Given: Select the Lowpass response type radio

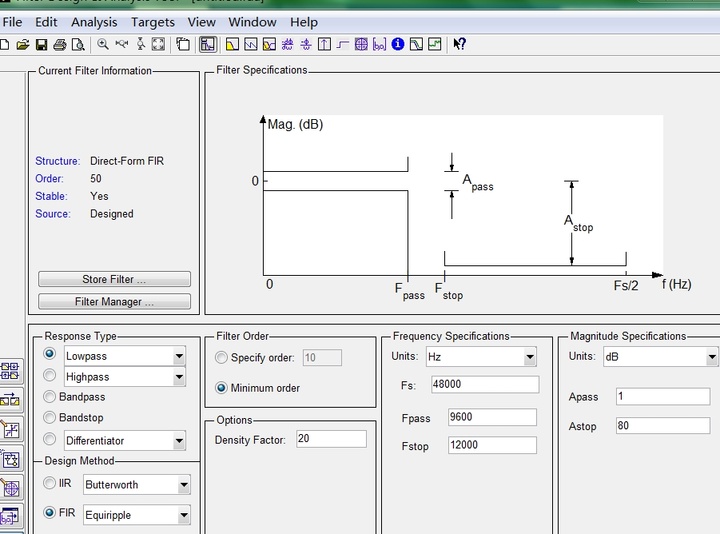Looking at the screenshot, I should (50, 354).
